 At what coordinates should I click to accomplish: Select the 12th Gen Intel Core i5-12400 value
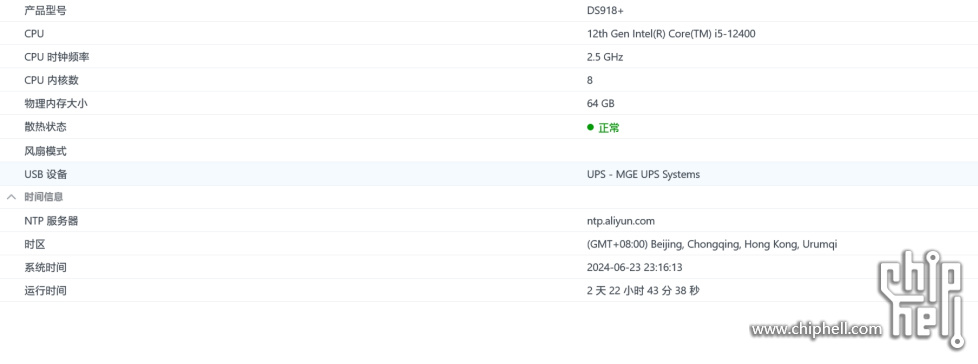[671, 34]
